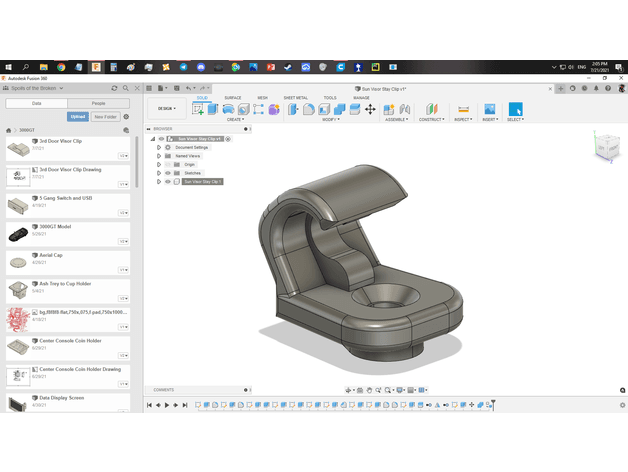Search in the data panel
628x472 pixels.
click(x=126, y=88)
